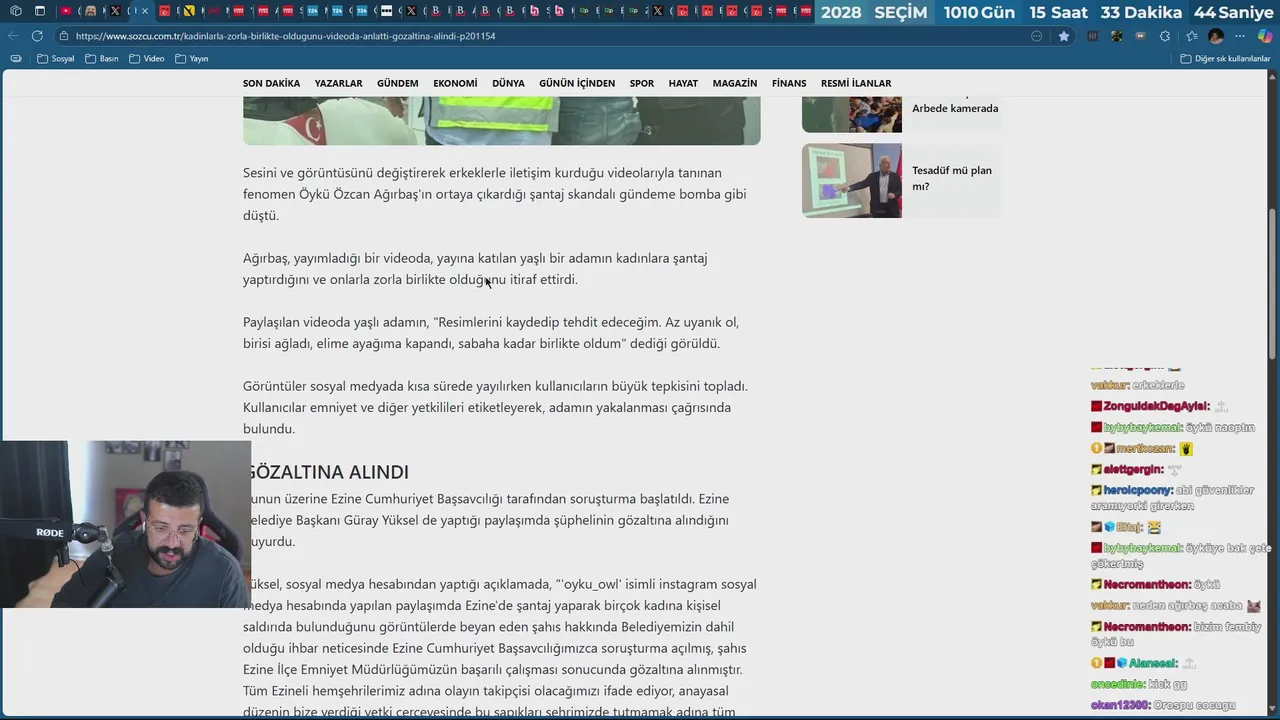
Task: Expand the Diğer sık kullanılanlar folder
Action: (1225, 59)
